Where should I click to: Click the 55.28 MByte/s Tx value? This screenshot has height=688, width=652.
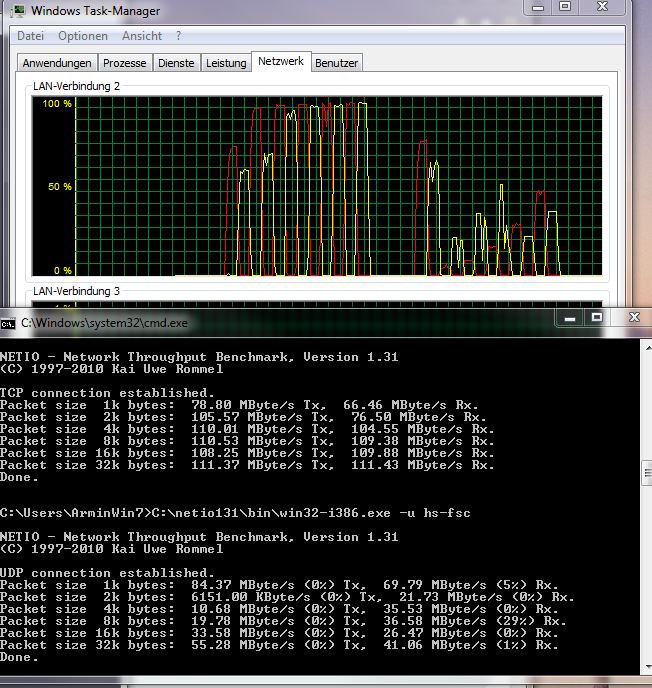279,645
